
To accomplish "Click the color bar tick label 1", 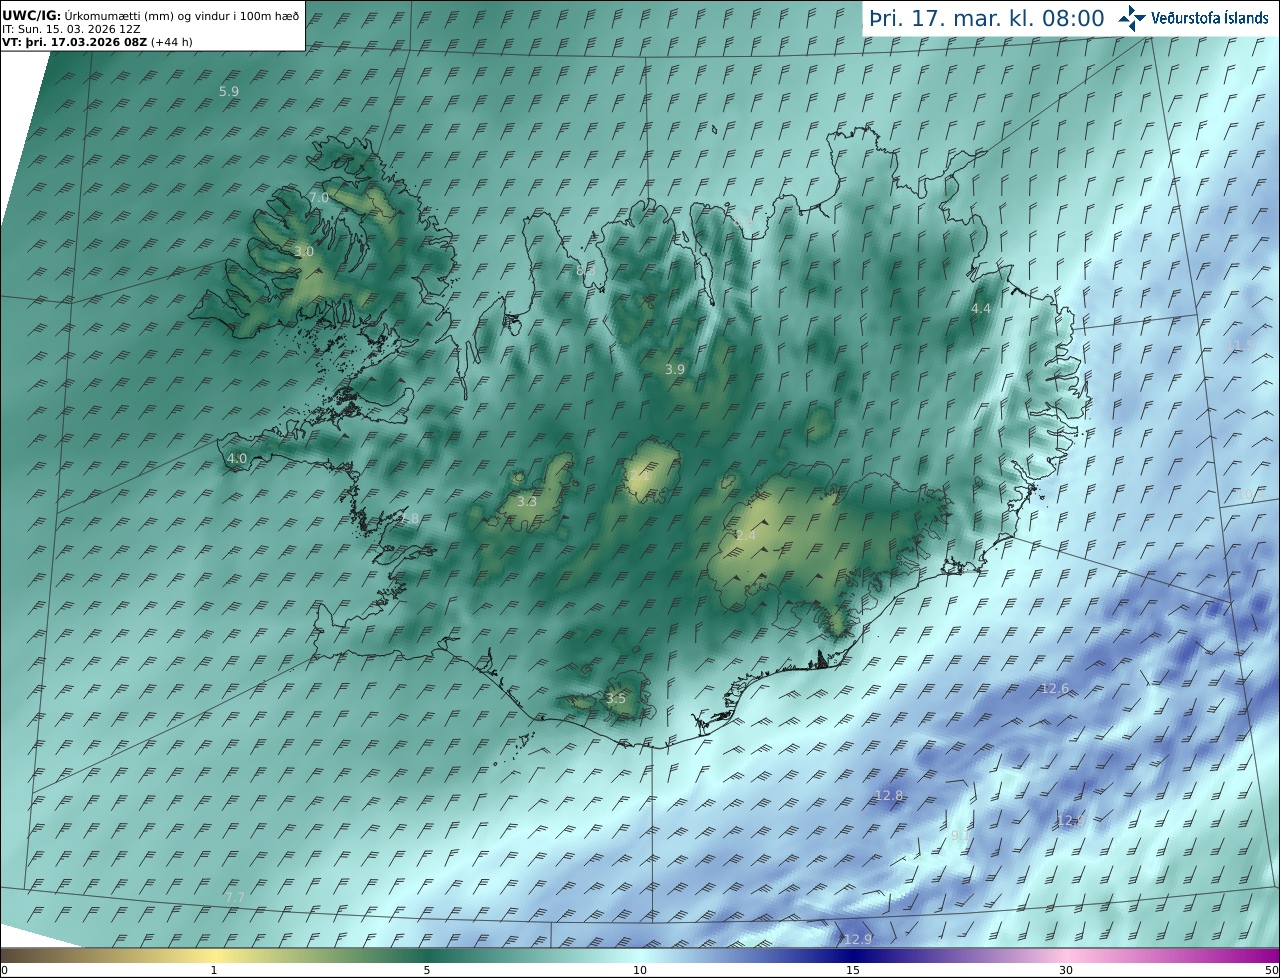I will 214,970.
